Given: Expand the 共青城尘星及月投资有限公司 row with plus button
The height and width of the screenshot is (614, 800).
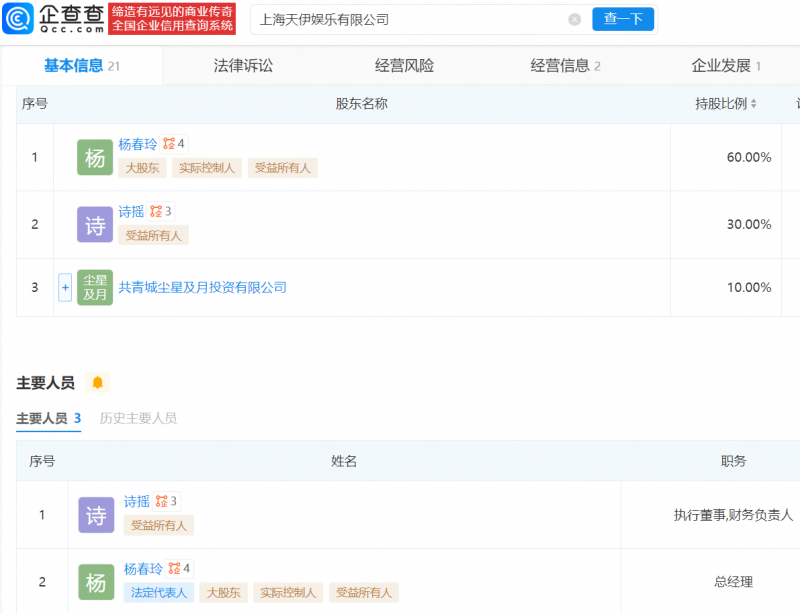Looking at the screenshot, I should pyautogui.click(x=65, y=288).
